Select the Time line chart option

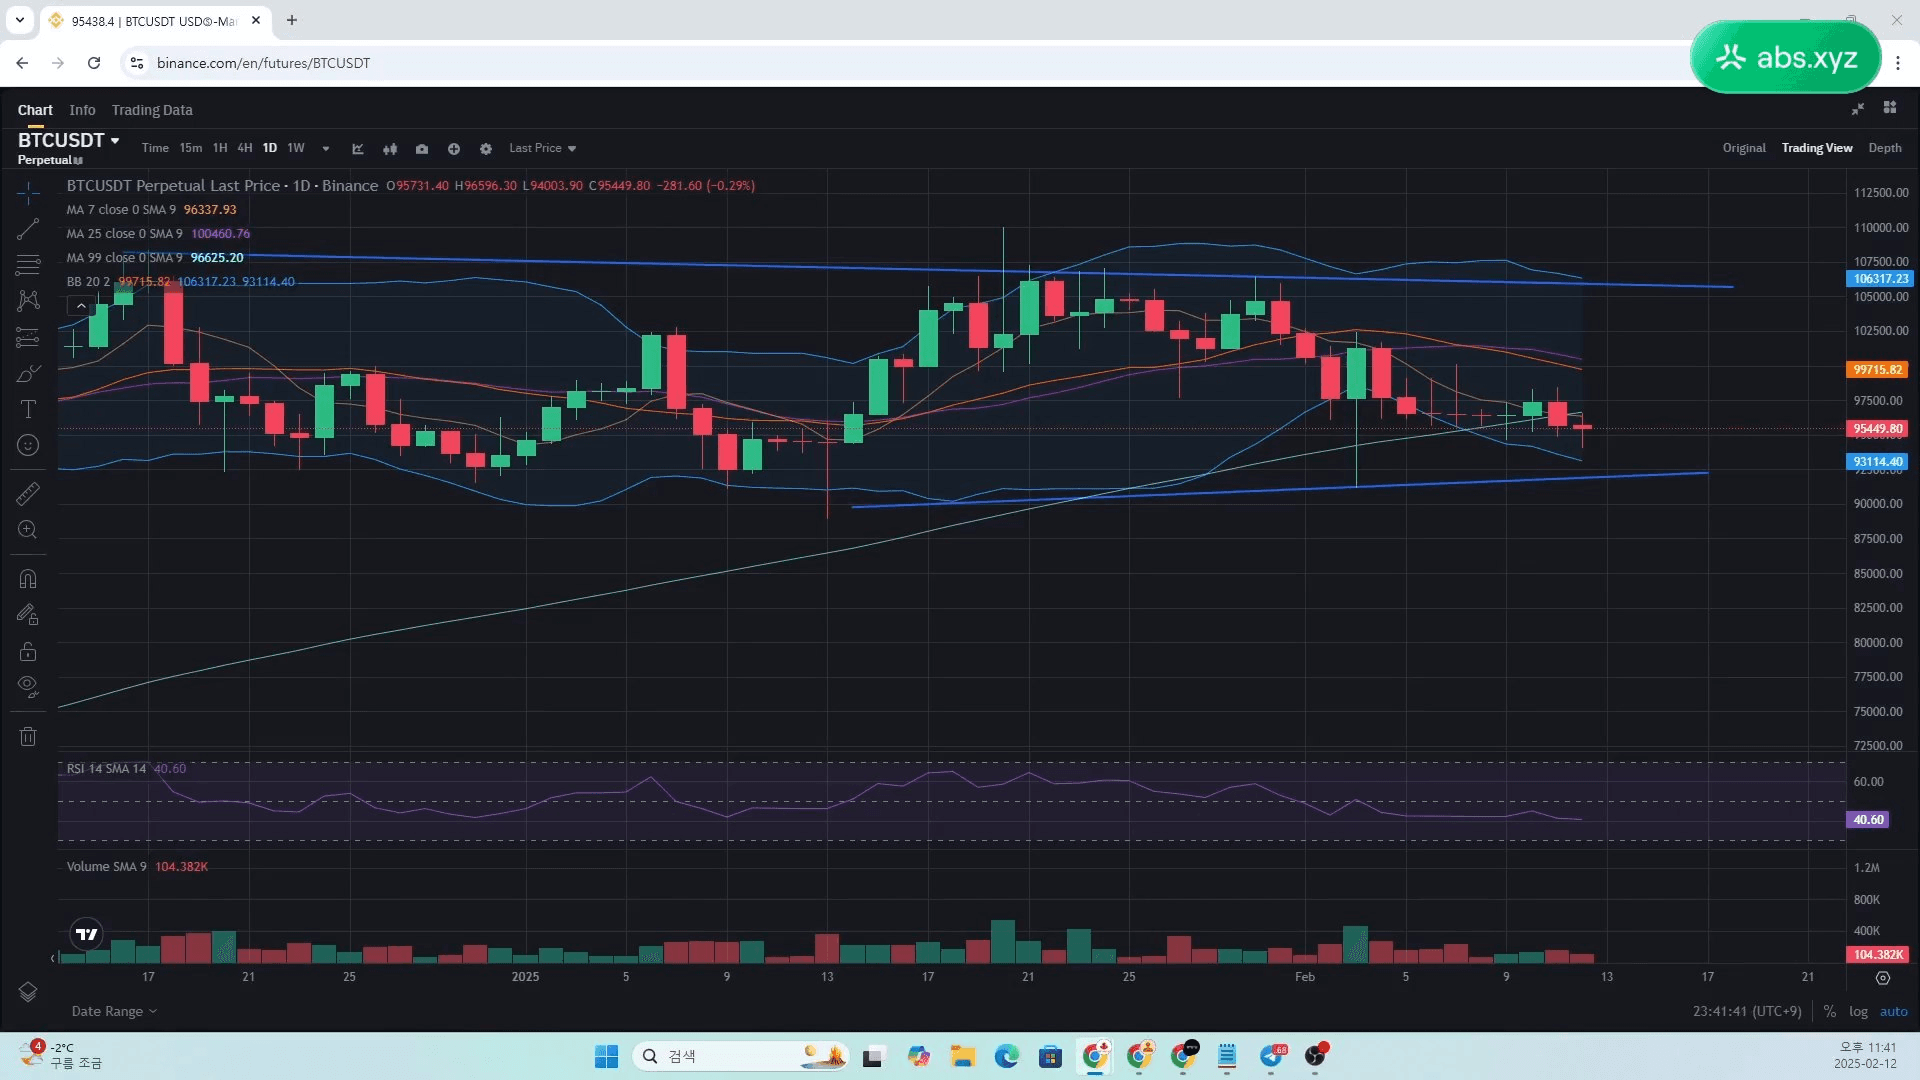[155, 148]
